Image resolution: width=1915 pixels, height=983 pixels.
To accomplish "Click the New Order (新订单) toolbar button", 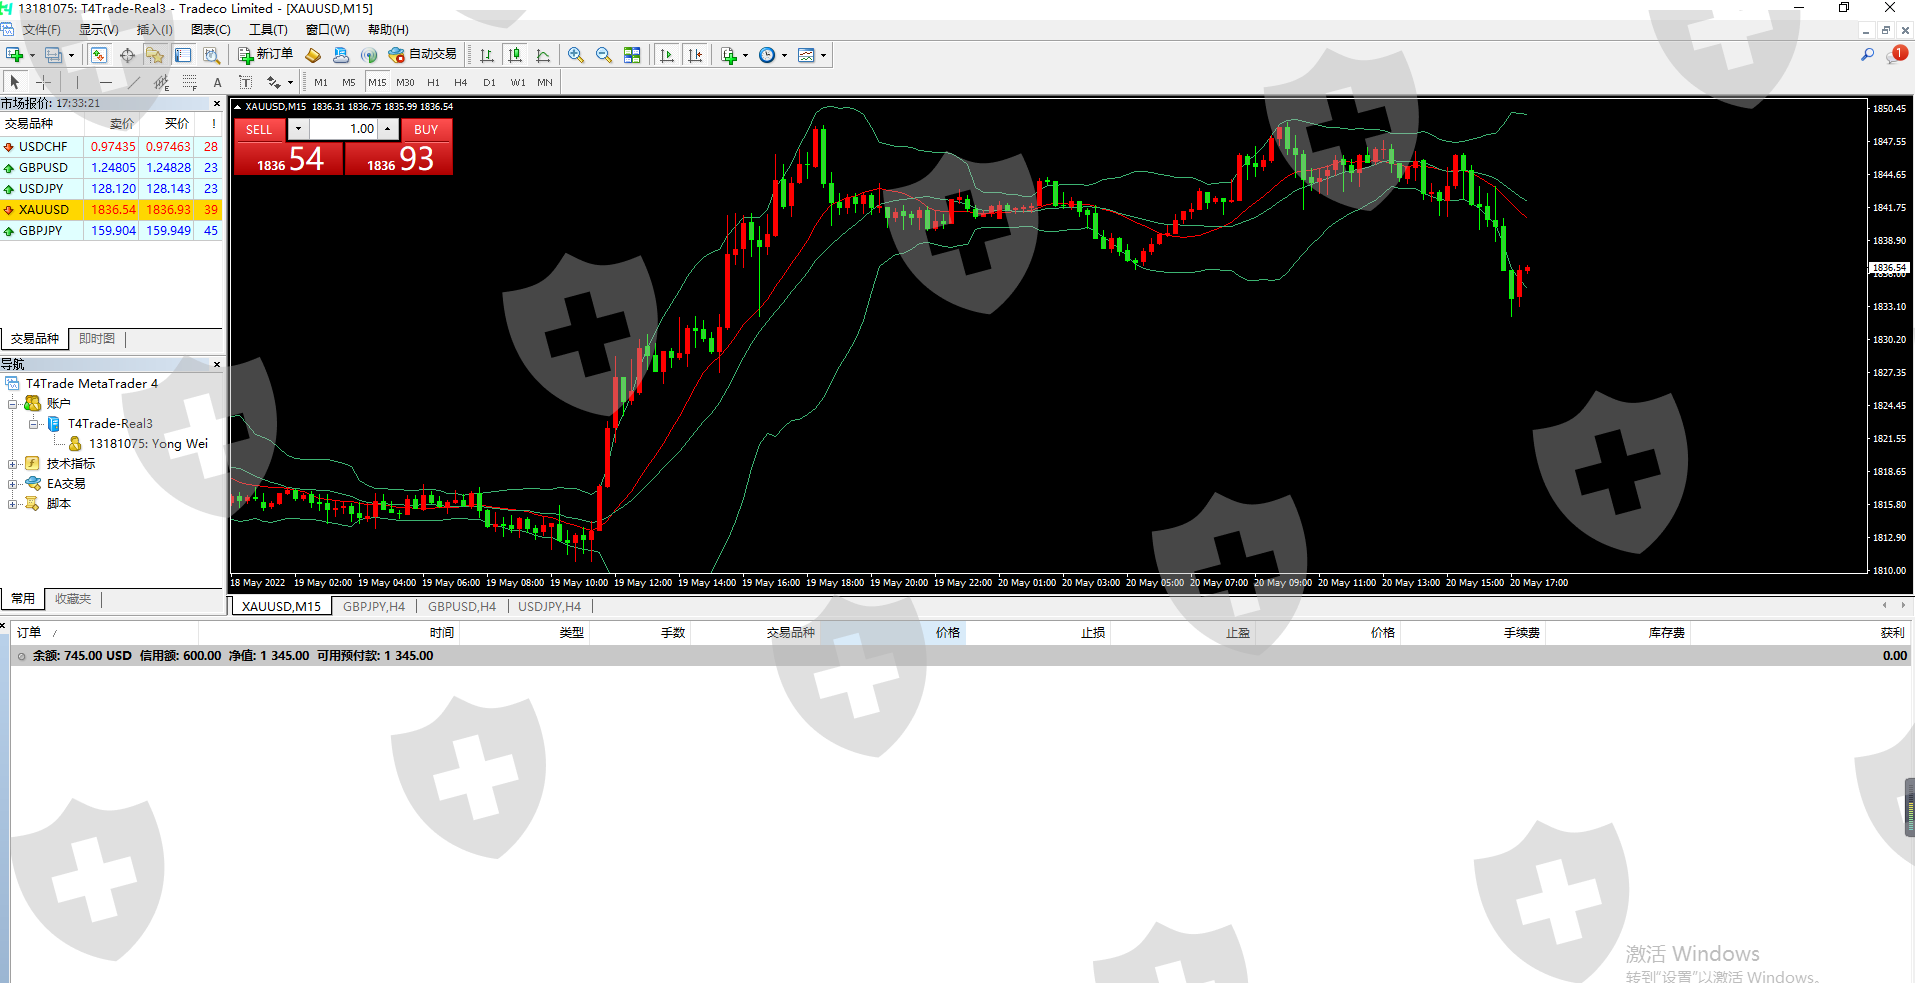I will click(265, 55).
